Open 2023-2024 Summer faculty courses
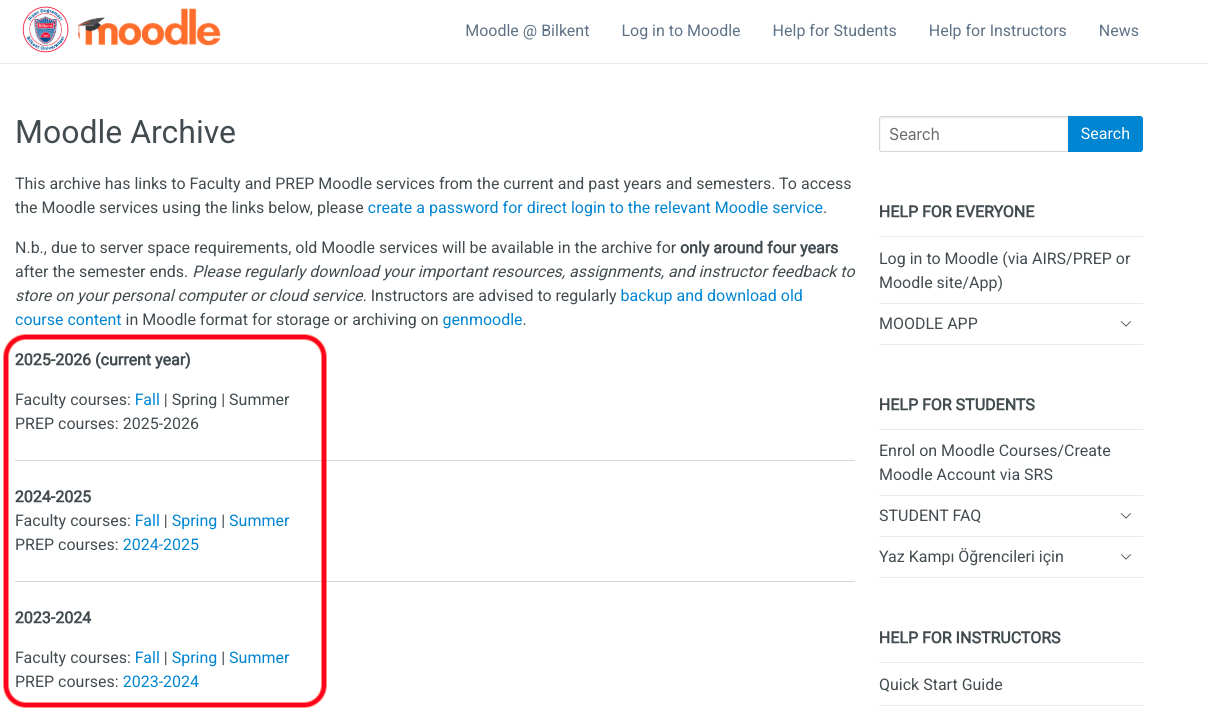The height and width of the screenshot is (715, 1208). [x=259, y=658]
